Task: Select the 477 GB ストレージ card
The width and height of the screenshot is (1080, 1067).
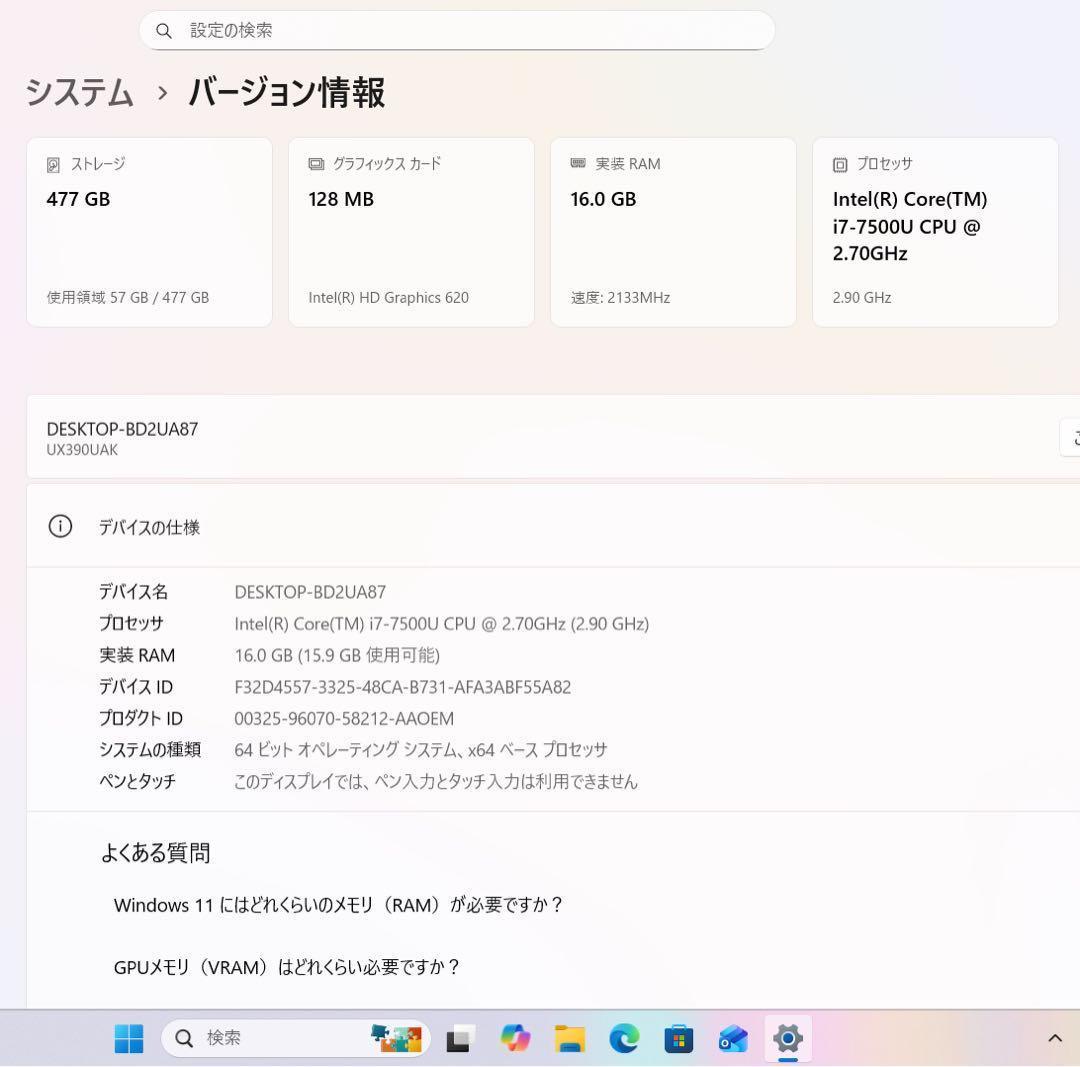Action: (x=149, y=232)
